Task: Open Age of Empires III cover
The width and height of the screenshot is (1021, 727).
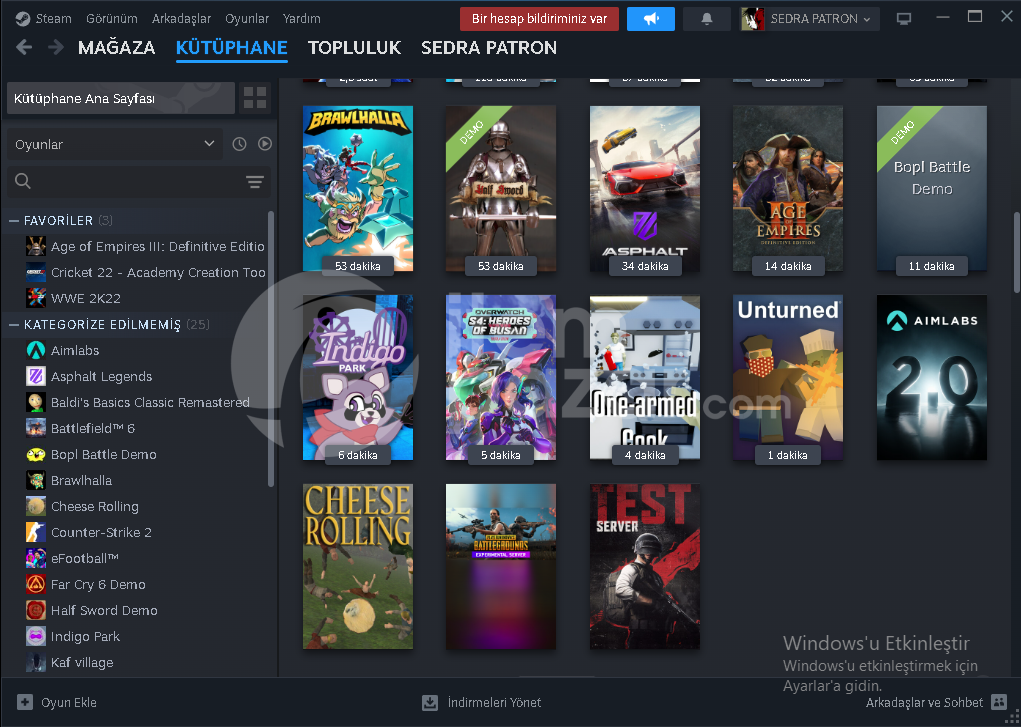Action: pyautogui.click(x=788, y=188)
